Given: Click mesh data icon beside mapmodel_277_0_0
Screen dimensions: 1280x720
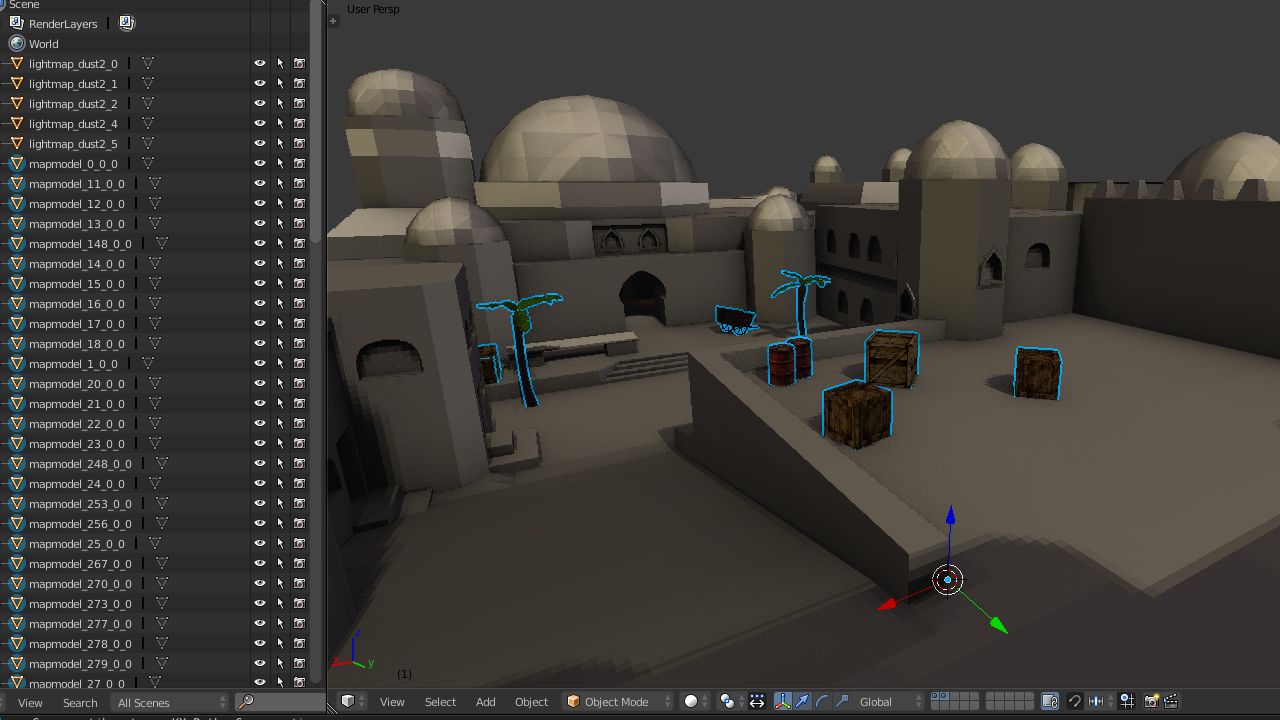Looking at the screenshot, I should [161, 623].
